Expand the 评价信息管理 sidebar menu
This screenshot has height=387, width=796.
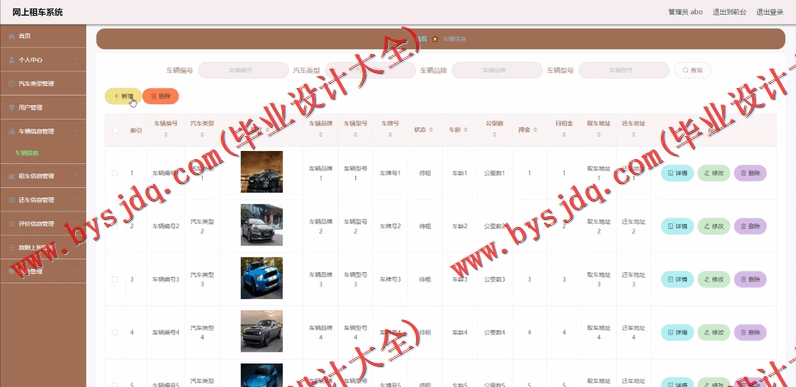[x=43, y=224]
